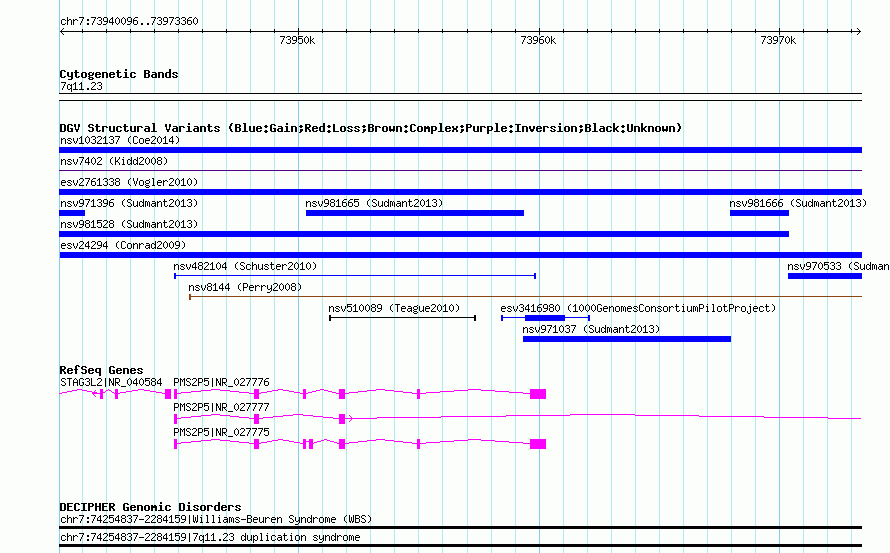This screenshot has height=553, width=890.
Task: Click the nsv482104 thin blue line
Action: 355,276
